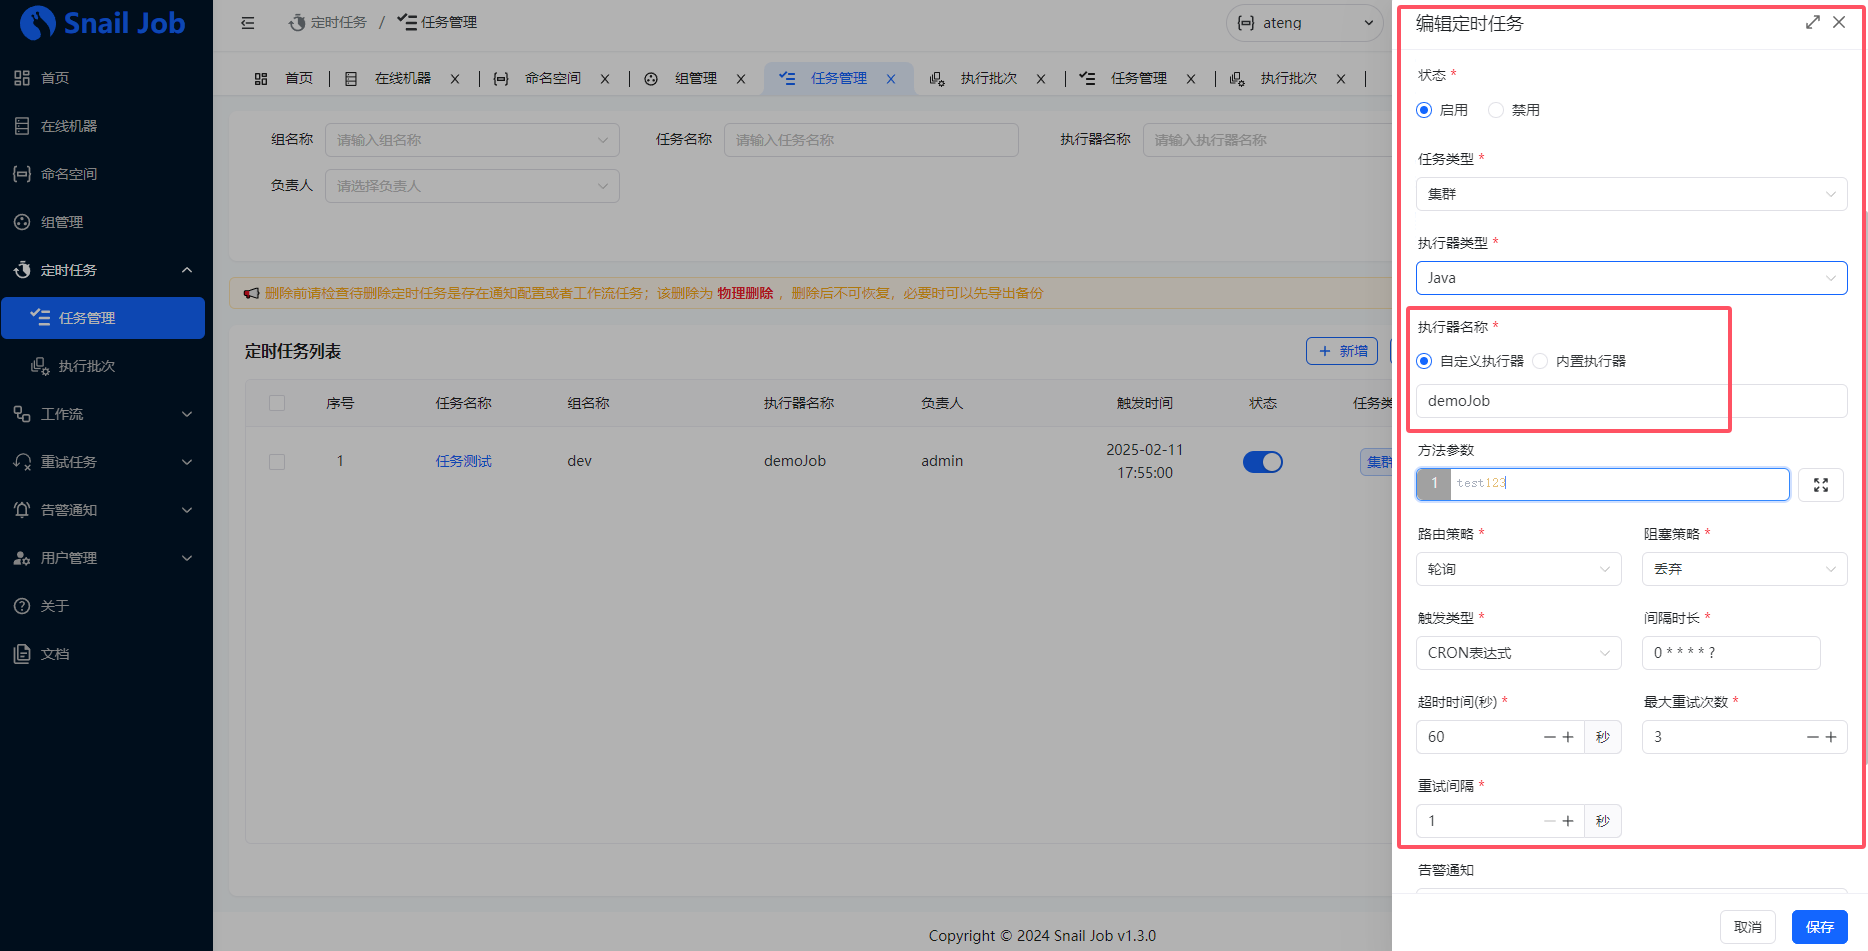Screen dimensions: 1868x951
Task: Select the 禁用 status radio button
Action: [1496, 110]
